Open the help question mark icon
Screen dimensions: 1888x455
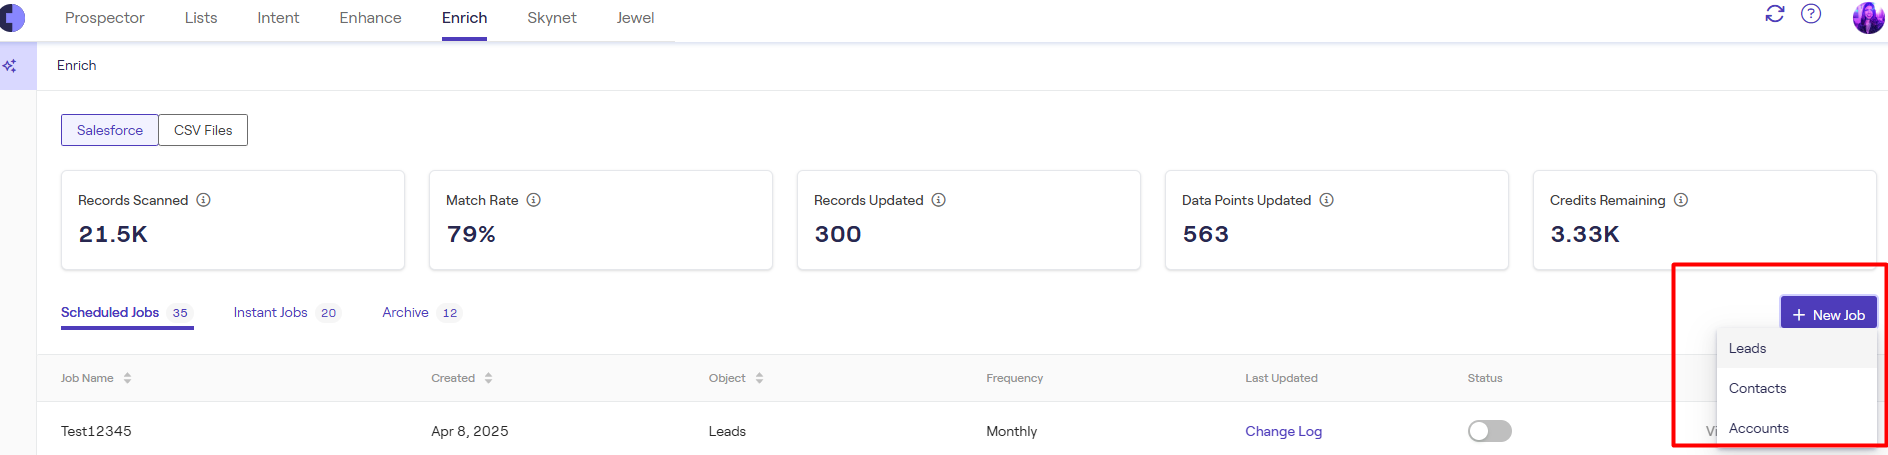pos(1811,14)
